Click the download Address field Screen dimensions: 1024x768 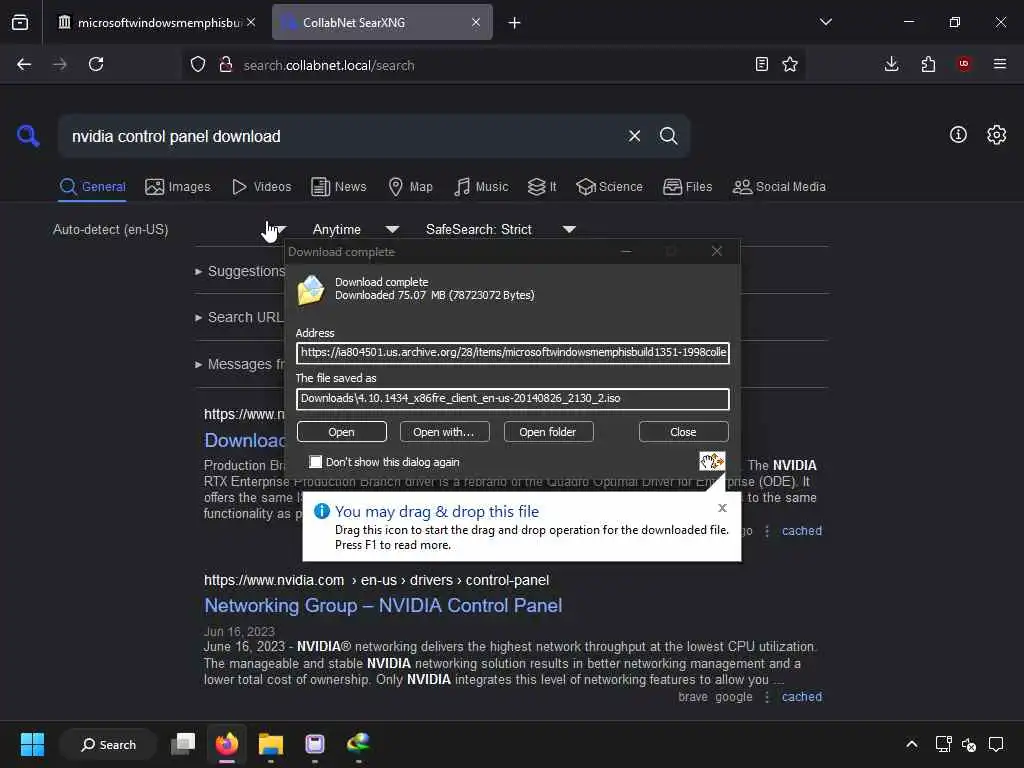513,353
